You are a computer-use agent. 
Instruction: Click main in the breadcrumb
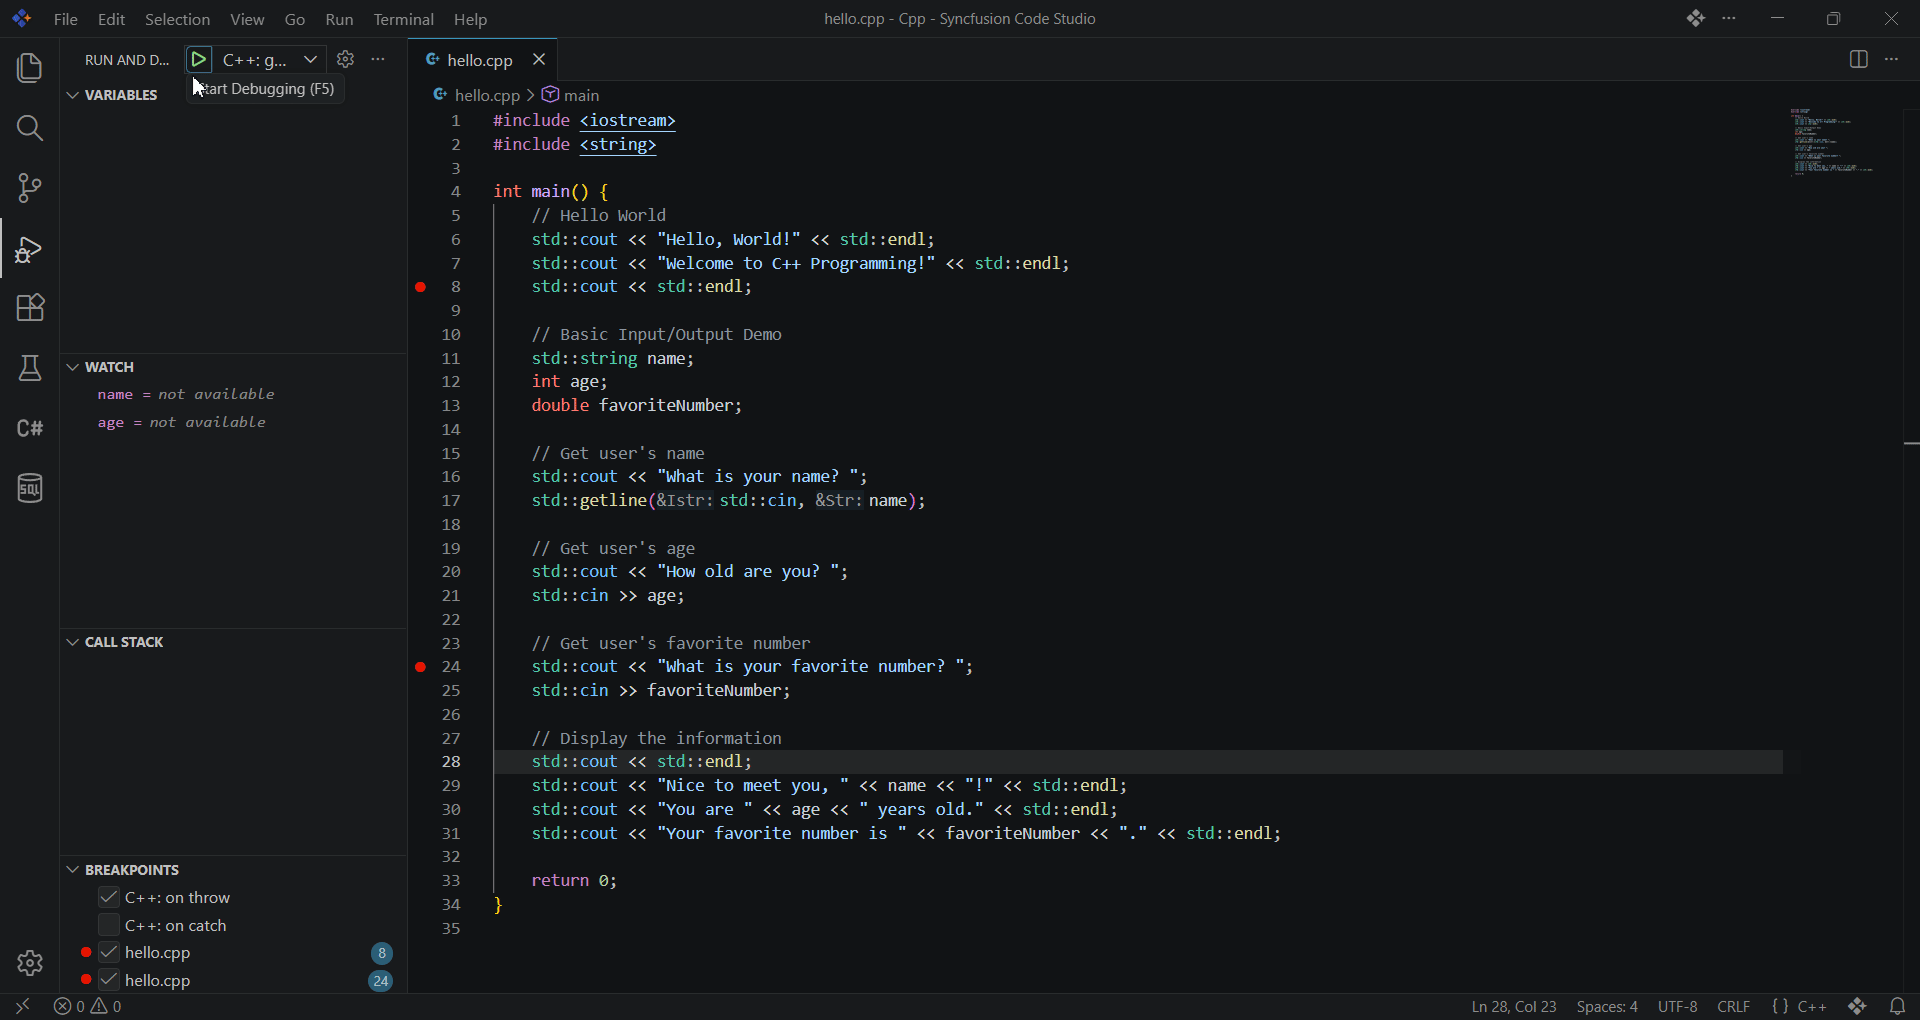(x=571, y=95)
